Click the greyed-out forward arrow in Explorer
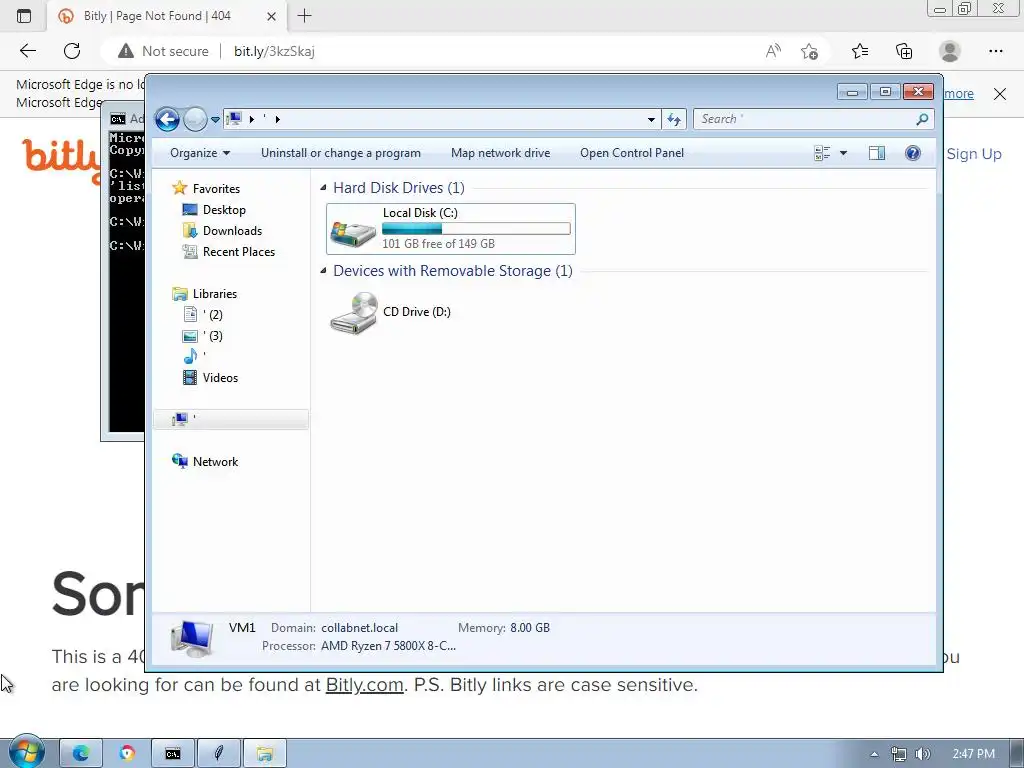Image resolution: width=1024 pixels, height=768 pixels. click(x=195, y=119)
